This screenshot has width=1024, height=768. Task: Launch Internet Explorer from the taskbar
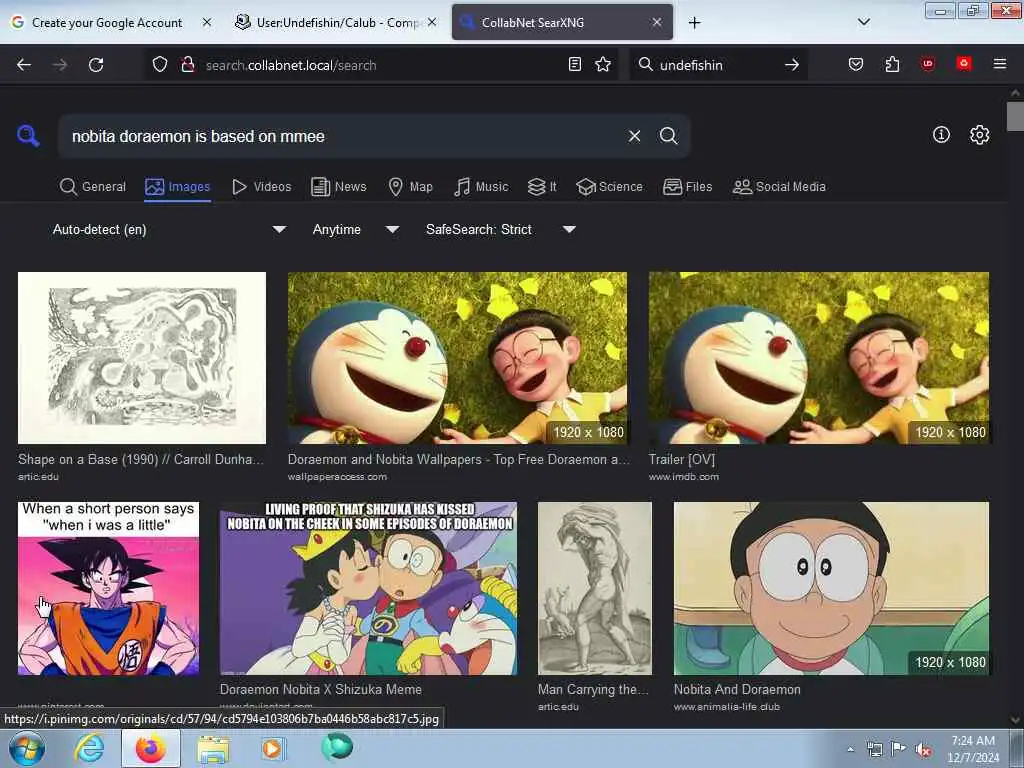tap(89, 748)
